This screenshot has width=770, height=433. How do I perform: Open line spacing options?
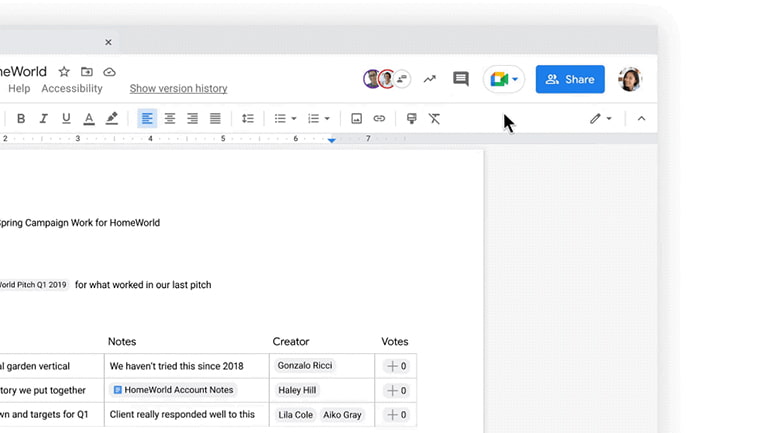click(x=248, y=118)
